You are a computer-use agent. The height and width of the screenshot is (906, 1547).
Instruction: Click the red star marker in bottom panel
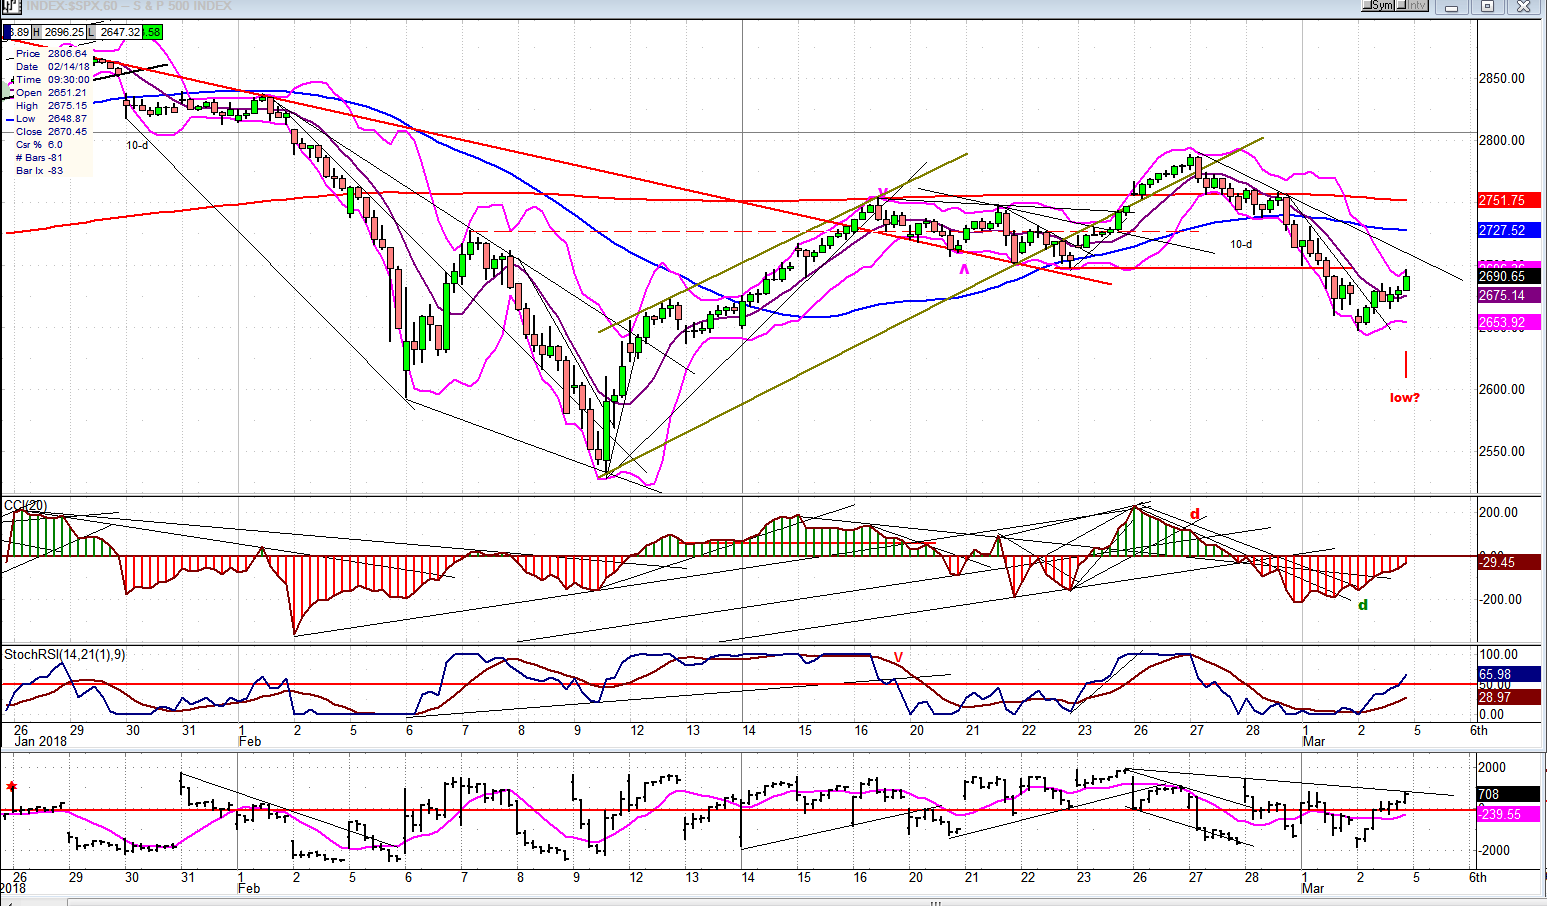pos(12,787)
